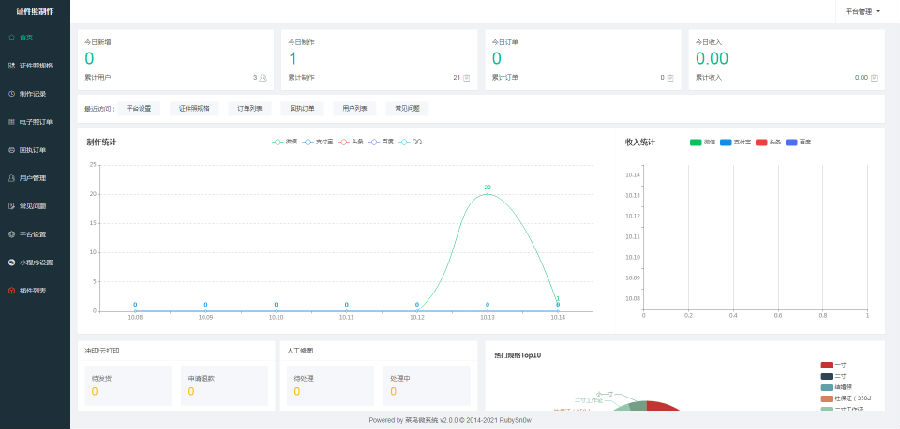Click the user icon beside 用户管理
The height and width of the screenshot is (429, 900).
[11, 178]
